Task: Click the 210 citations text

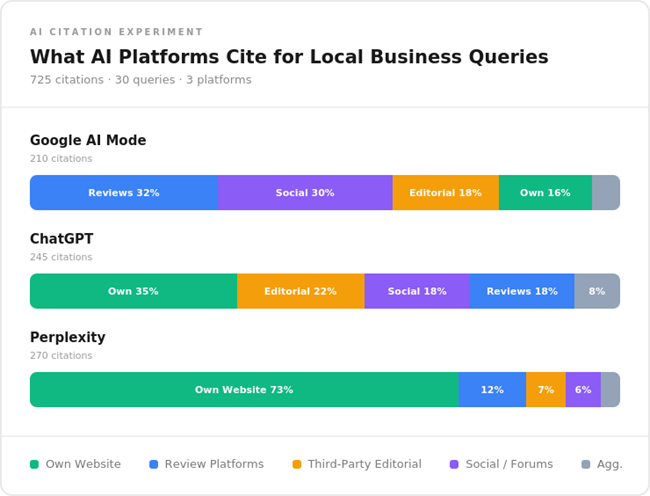Action: pyautogui.click(x=61, y=159)
